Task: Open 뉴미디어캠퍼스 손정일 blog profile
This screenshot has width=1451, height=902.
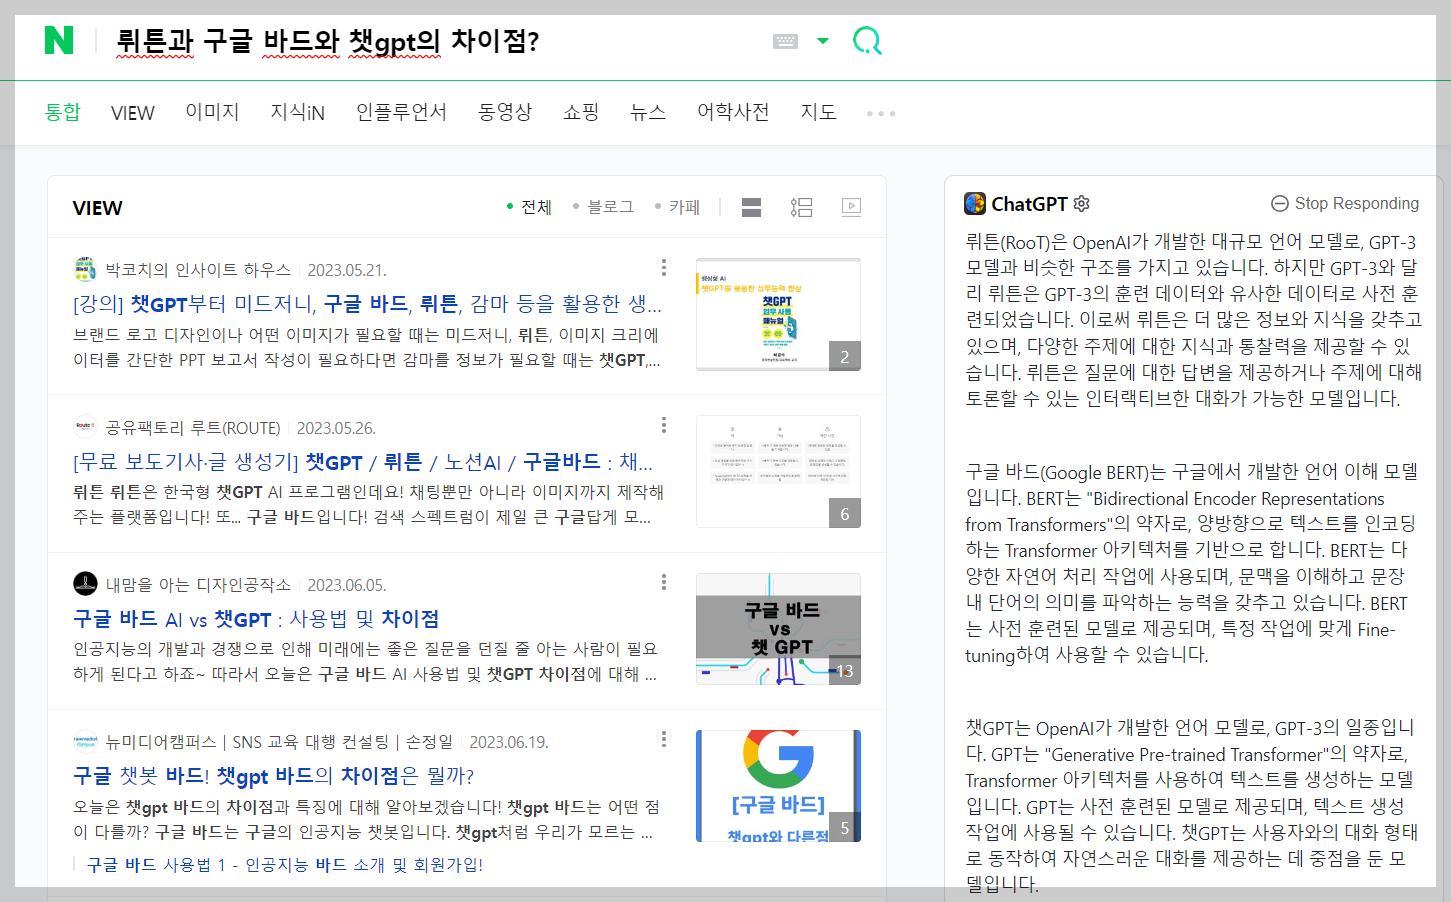Action: 279,742
